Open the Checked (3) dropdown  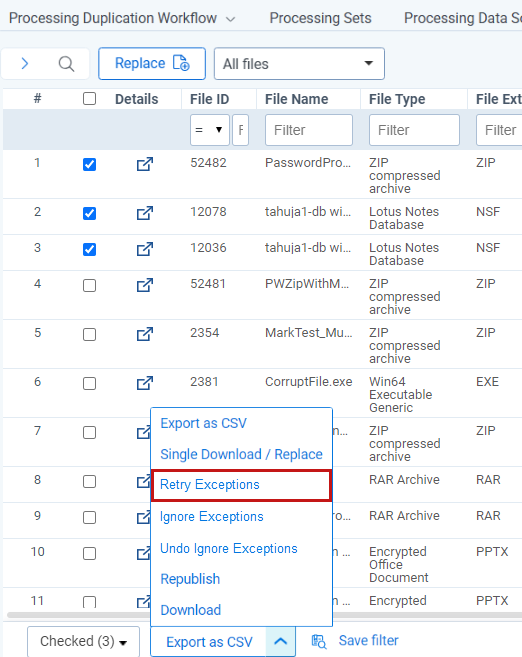(83, 641)
